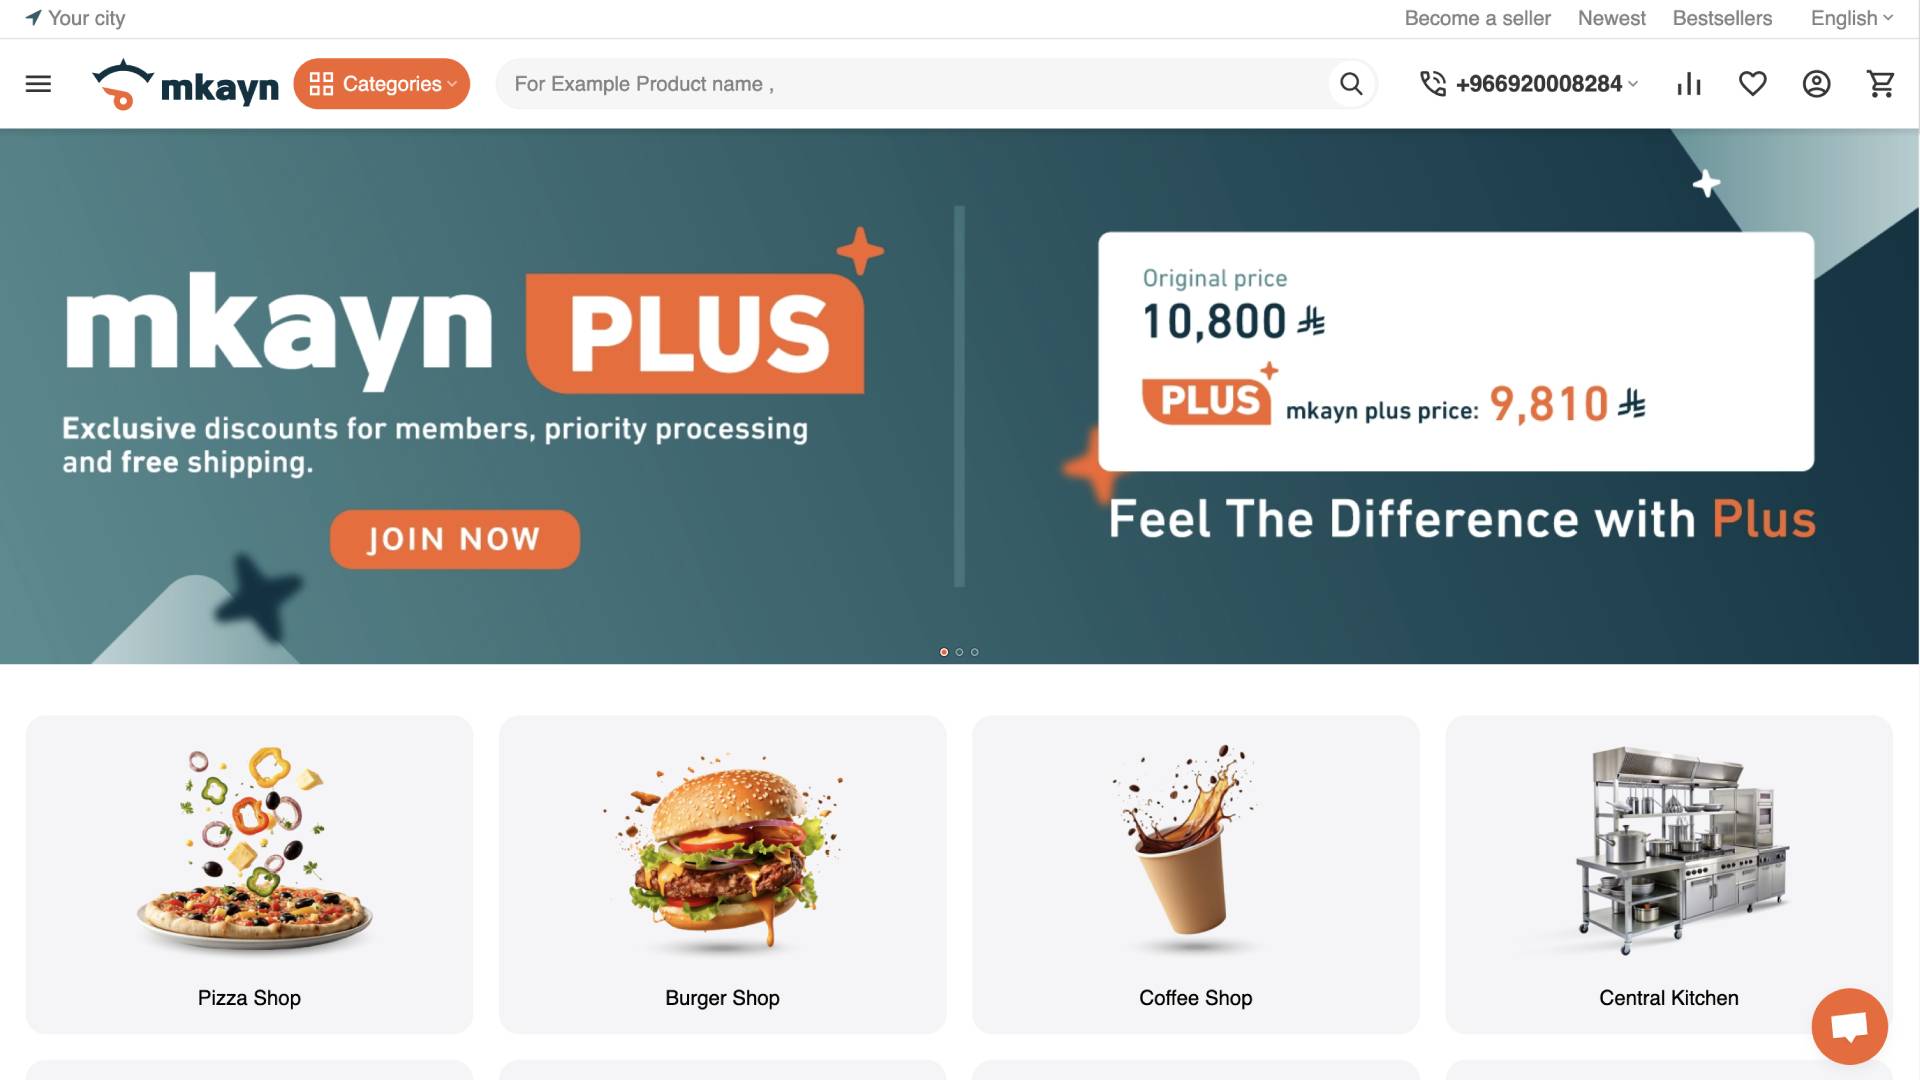Click the search magnifier icon
The width and height of the screenshot is (1920, 1080).
click(1351, 84)
